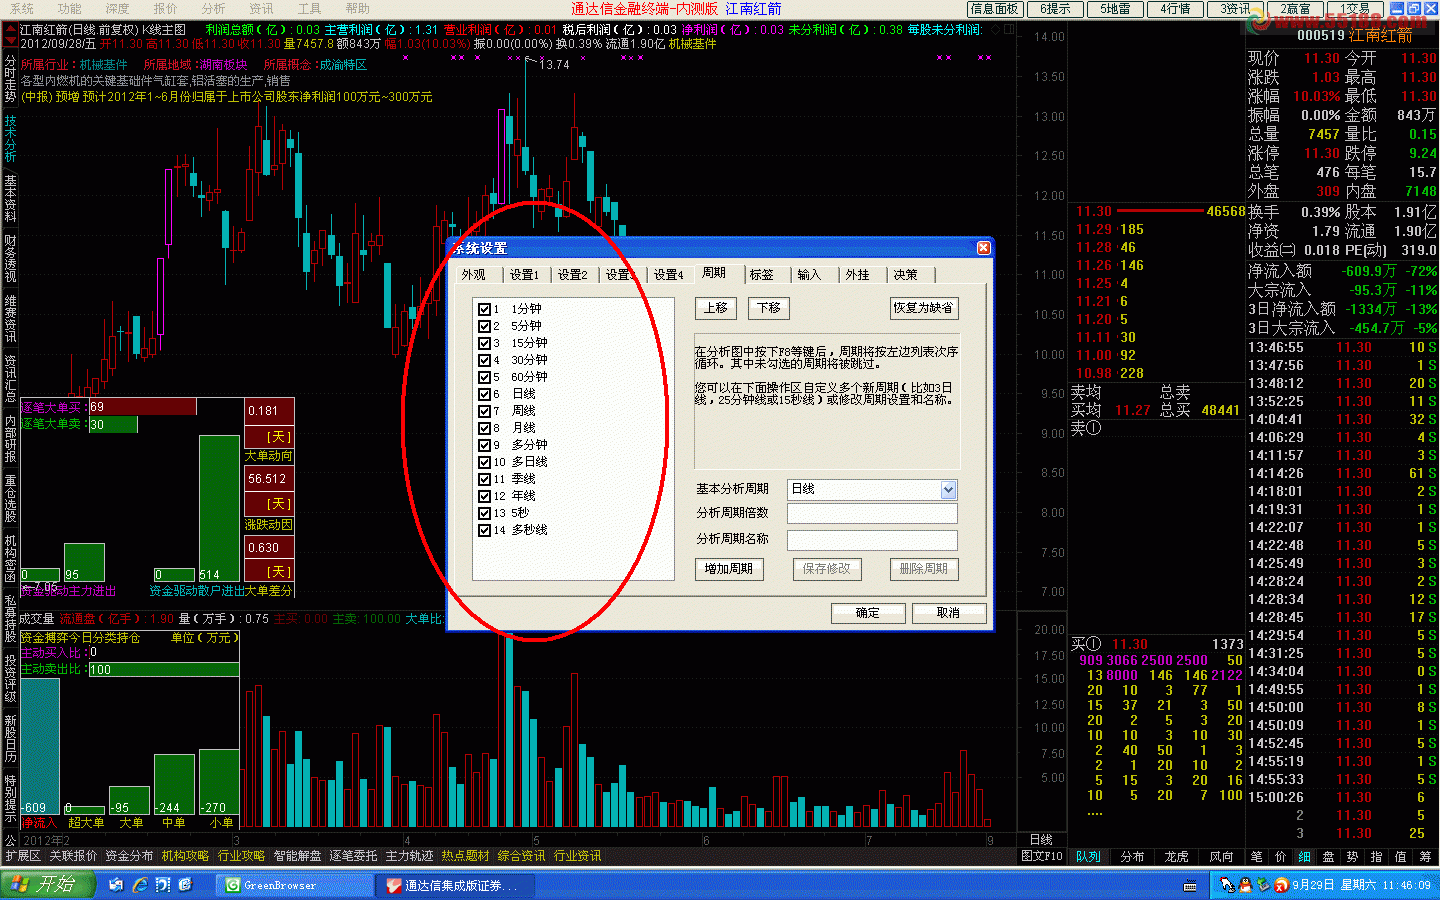Screen dimensions: 1440x900
Task: Click the diamond icon in chart header
Action: [994, 30]
